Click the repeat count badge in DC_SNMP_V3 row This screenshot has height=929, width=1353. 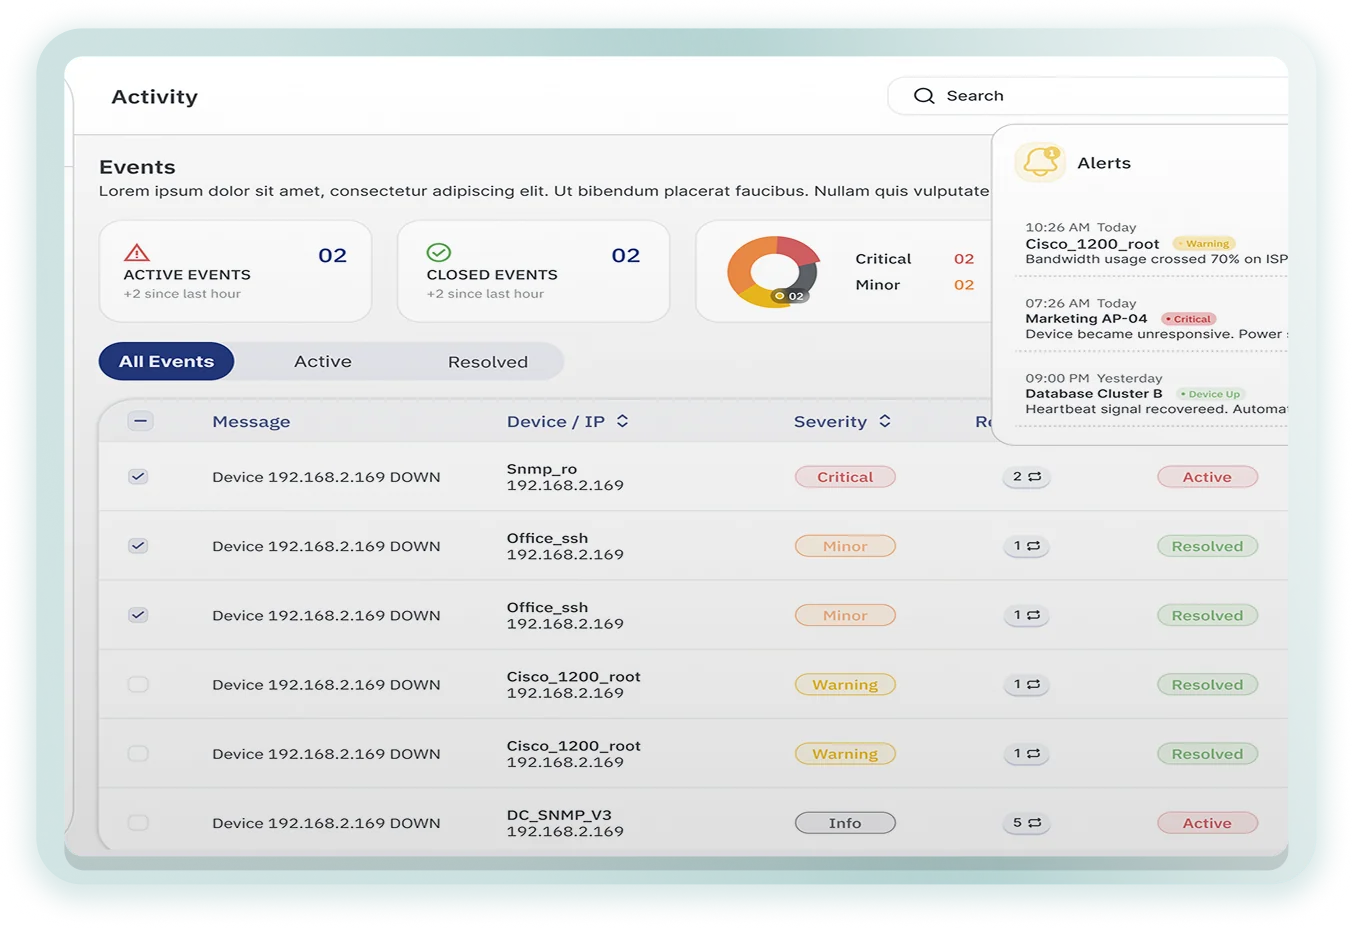point(1026,823)
